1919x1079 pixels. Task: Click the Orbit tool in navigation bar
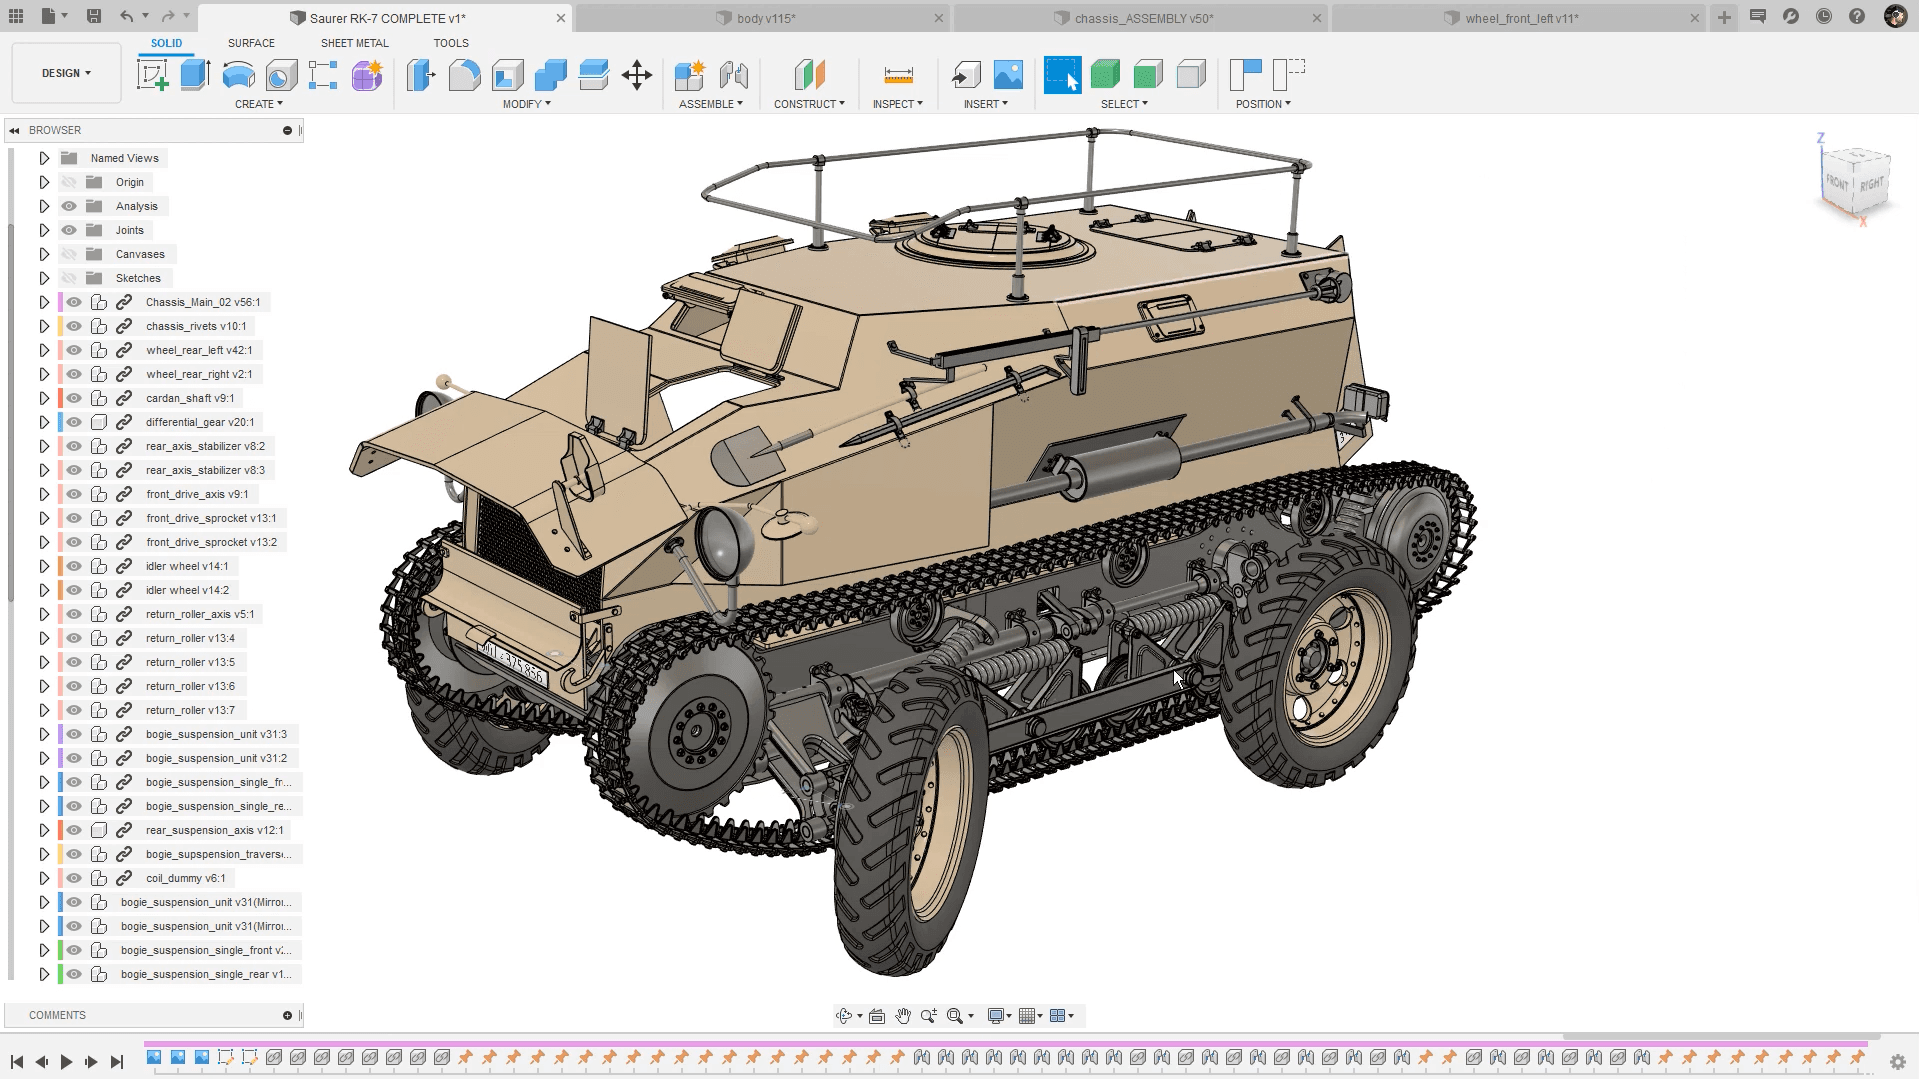(844, 1016)
